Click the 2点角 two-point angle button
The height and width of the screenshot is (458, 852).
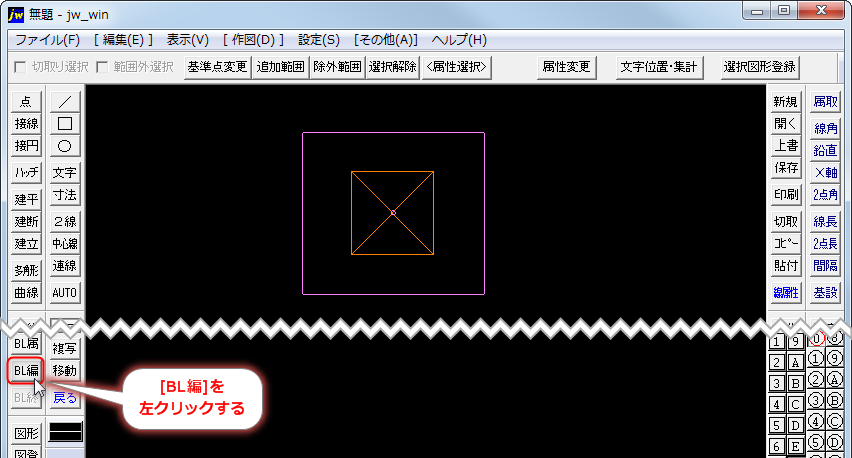tap(825, 195)
